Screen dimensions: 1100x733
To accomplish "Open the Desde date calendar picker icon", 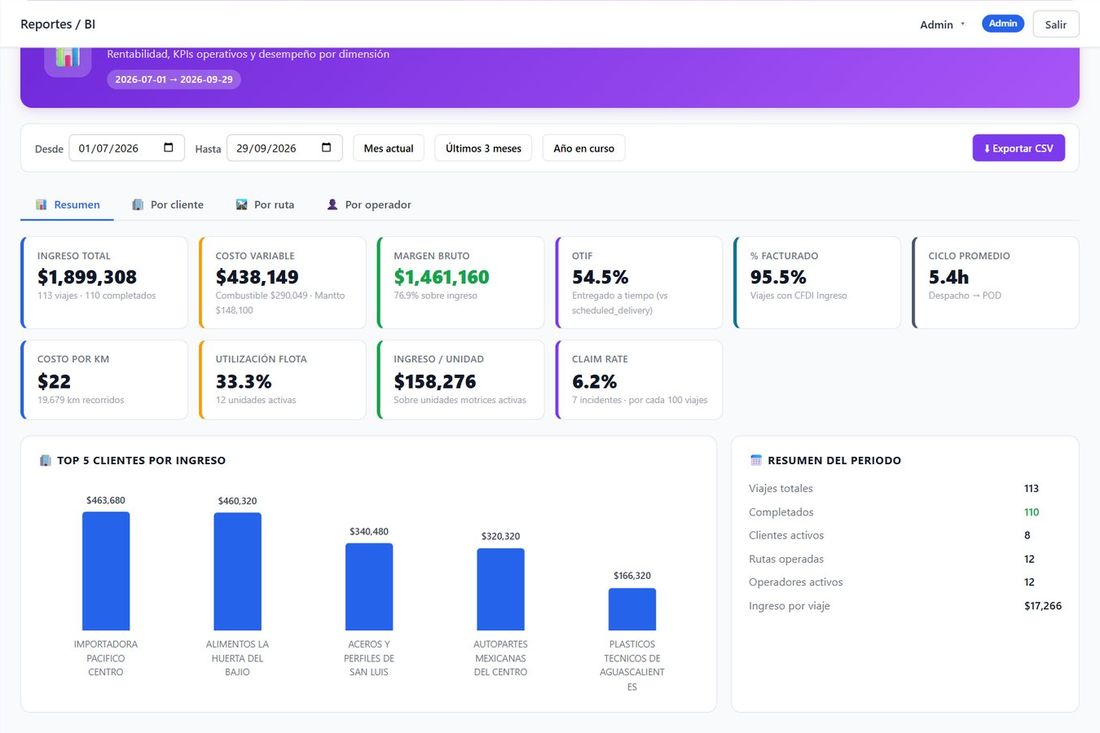I will click(x=168, y=147).
